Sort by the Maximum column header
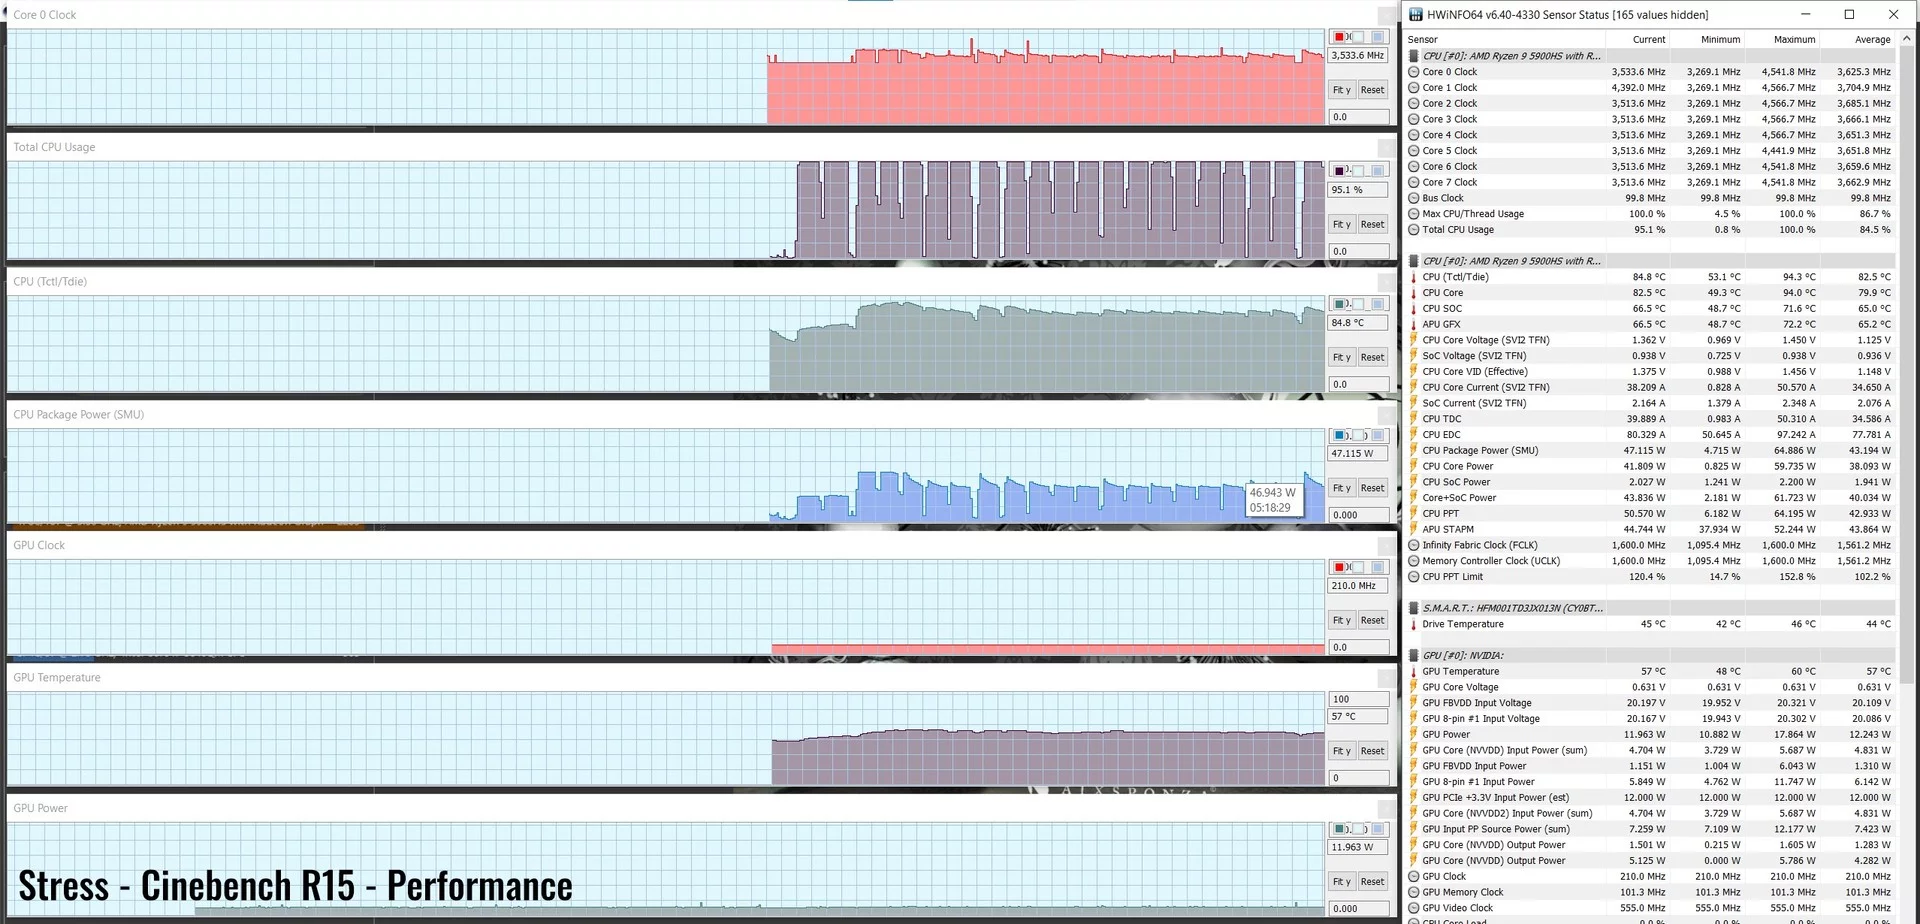Screen dimensions: 1920x924 pyautogui.click(x=1794, y=40)
